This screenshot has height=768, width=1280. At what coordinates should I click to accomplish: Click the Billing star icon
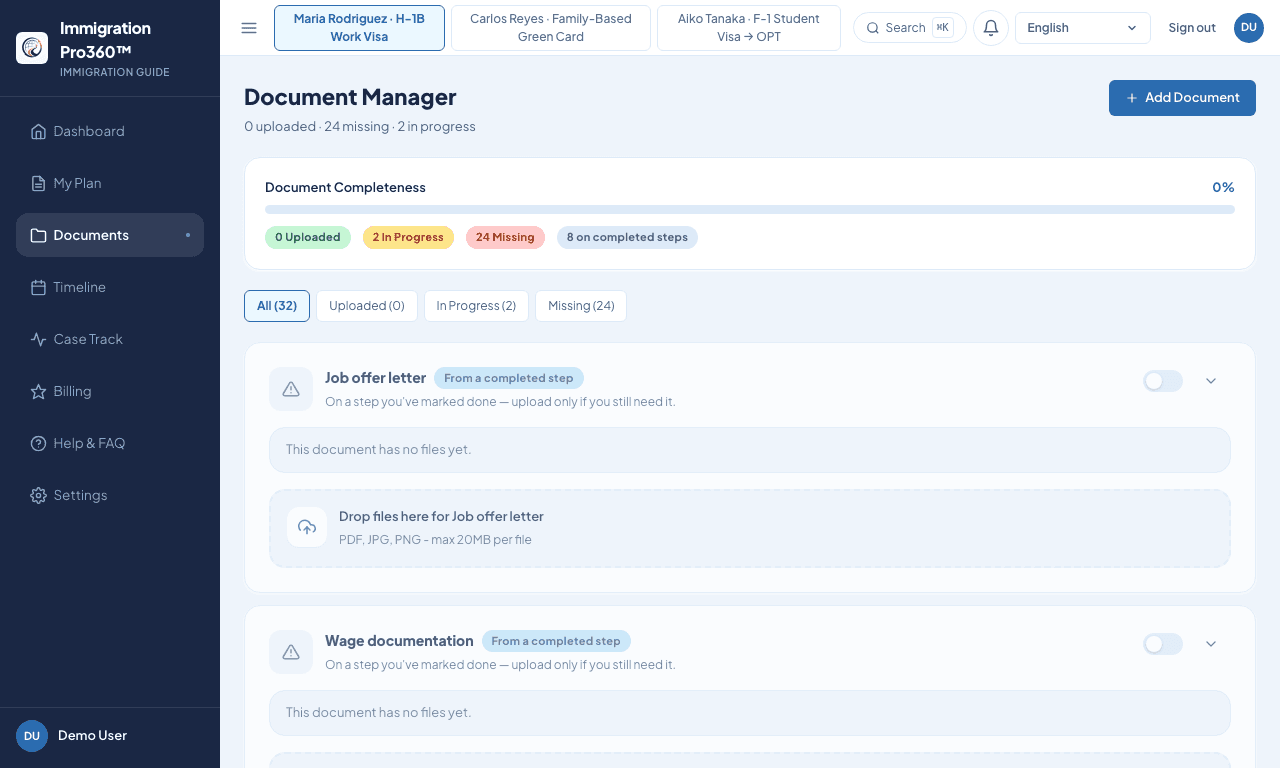coord(38,391)
